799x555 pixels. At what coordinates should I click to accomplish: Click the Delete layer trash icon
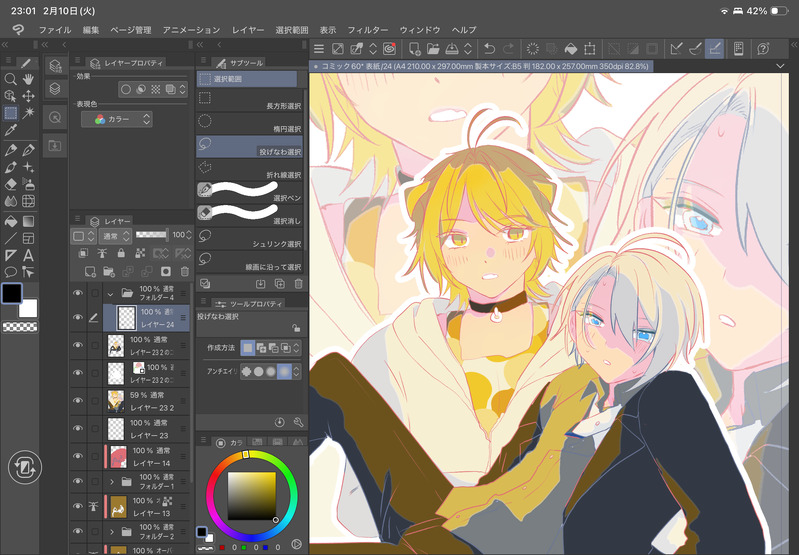click(184, 272)
